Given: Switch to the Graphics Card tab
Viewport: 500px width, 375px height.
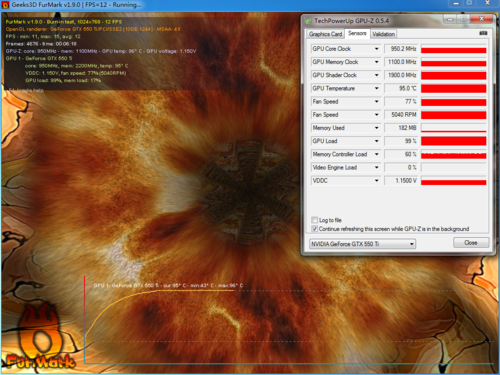Looking at the screenshot, I should click(325, 34).
